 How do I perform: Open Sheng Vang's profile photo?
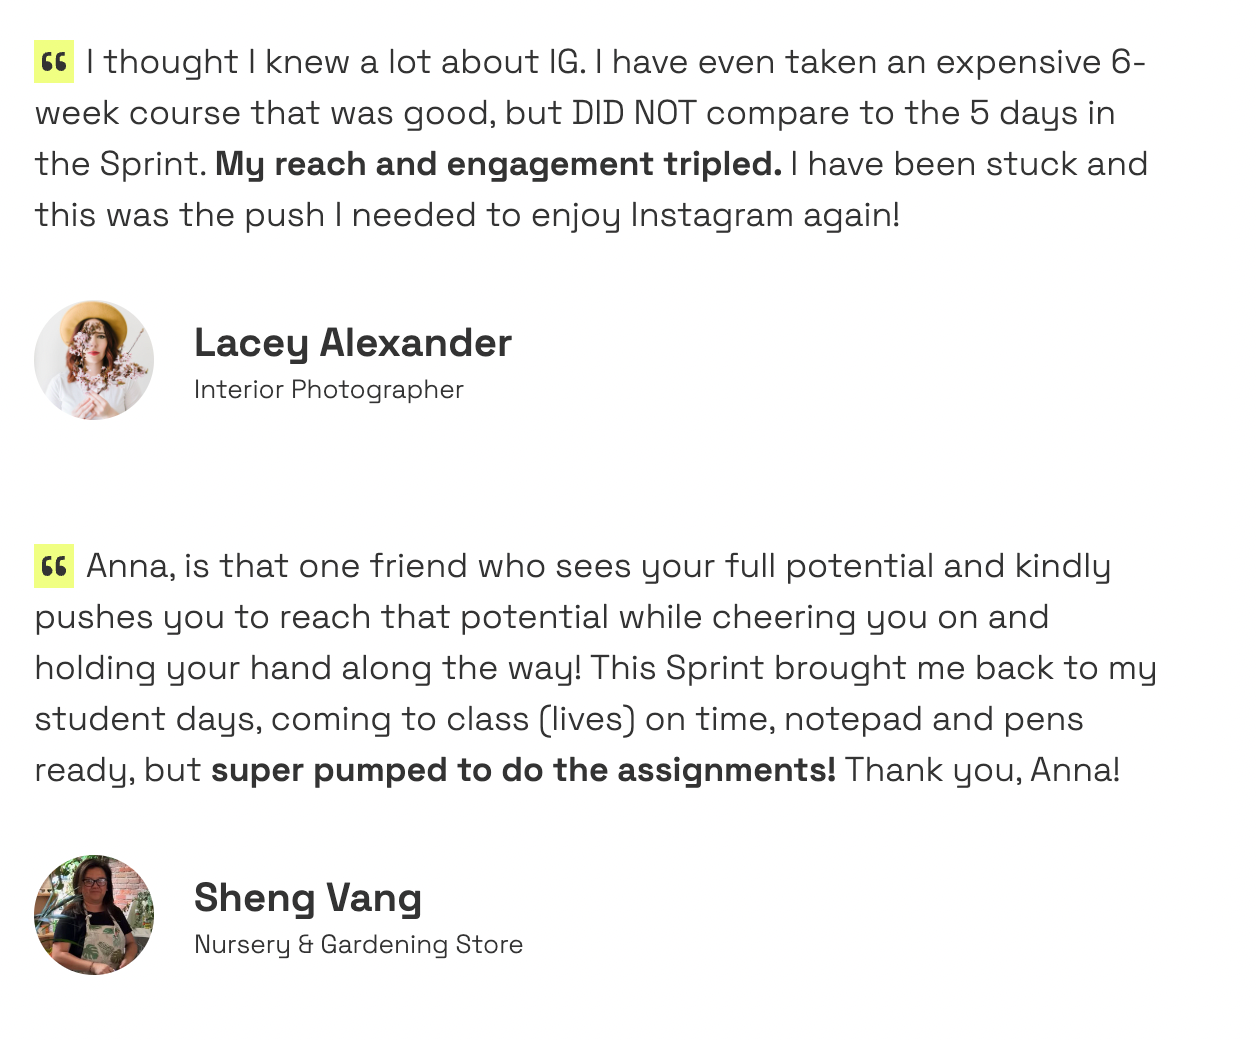(94, 914)
